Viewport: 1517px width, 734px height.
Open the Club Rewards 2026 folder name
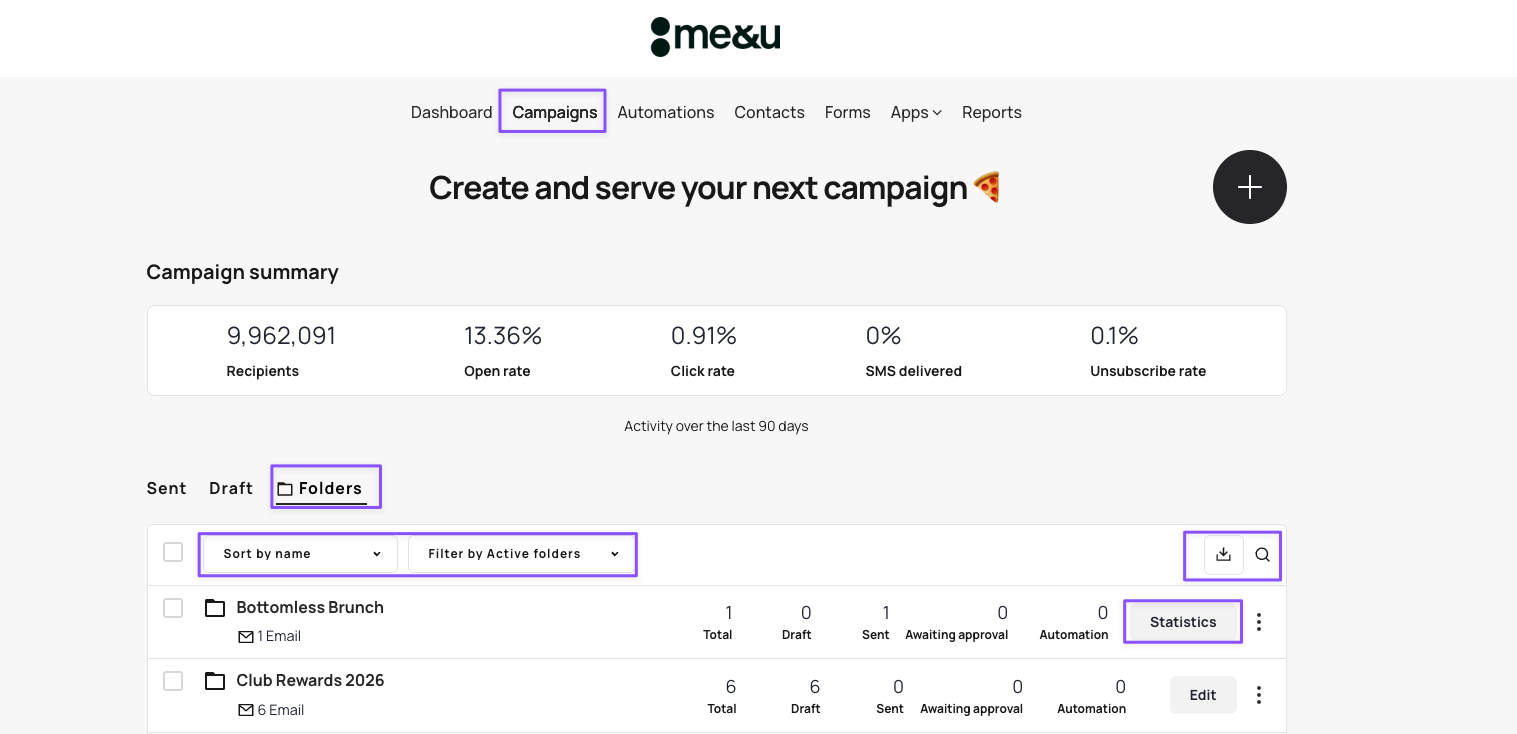(x=310, y=680)
